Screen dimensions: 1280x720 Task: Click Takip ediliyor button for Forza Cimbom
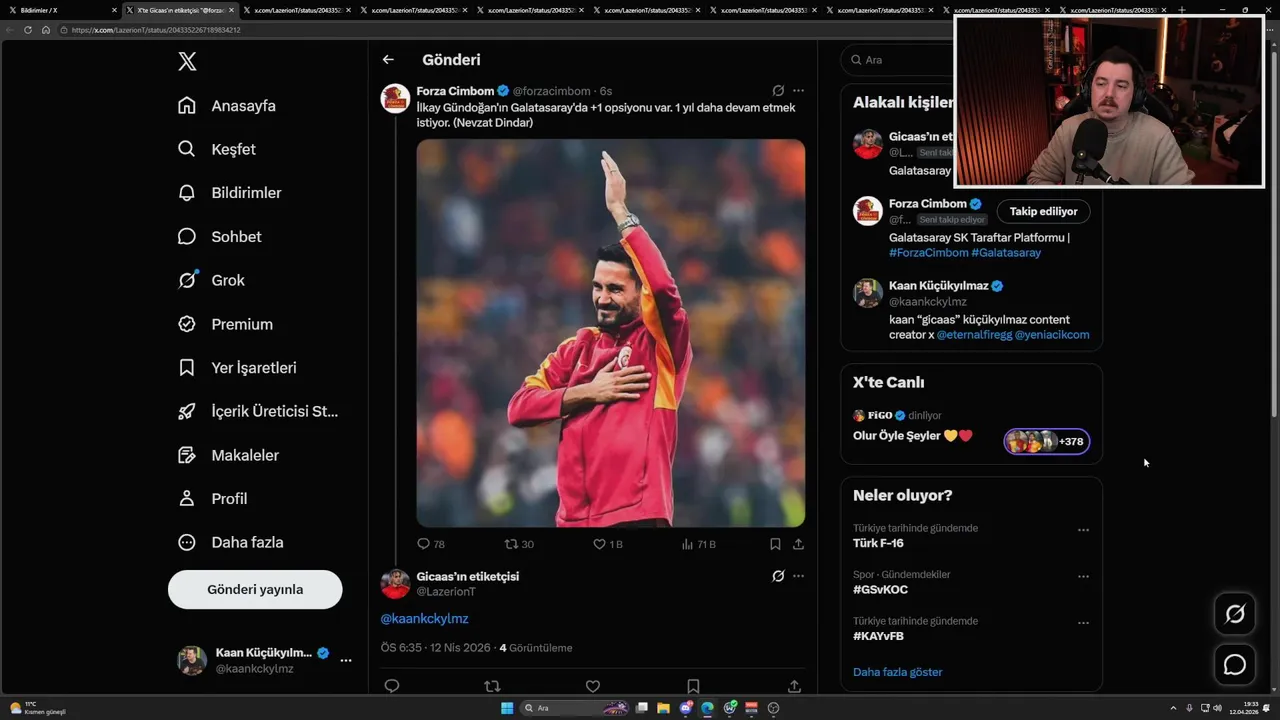1043,211
